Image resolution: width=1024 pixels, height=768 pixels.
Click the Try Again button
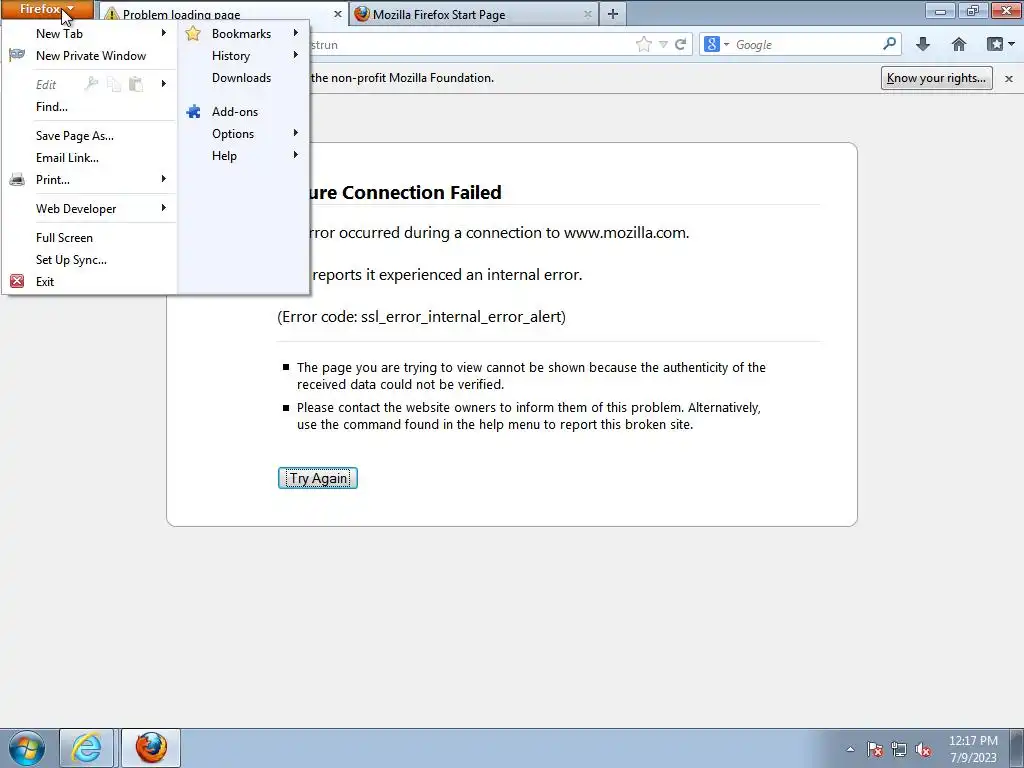point(318,478)
